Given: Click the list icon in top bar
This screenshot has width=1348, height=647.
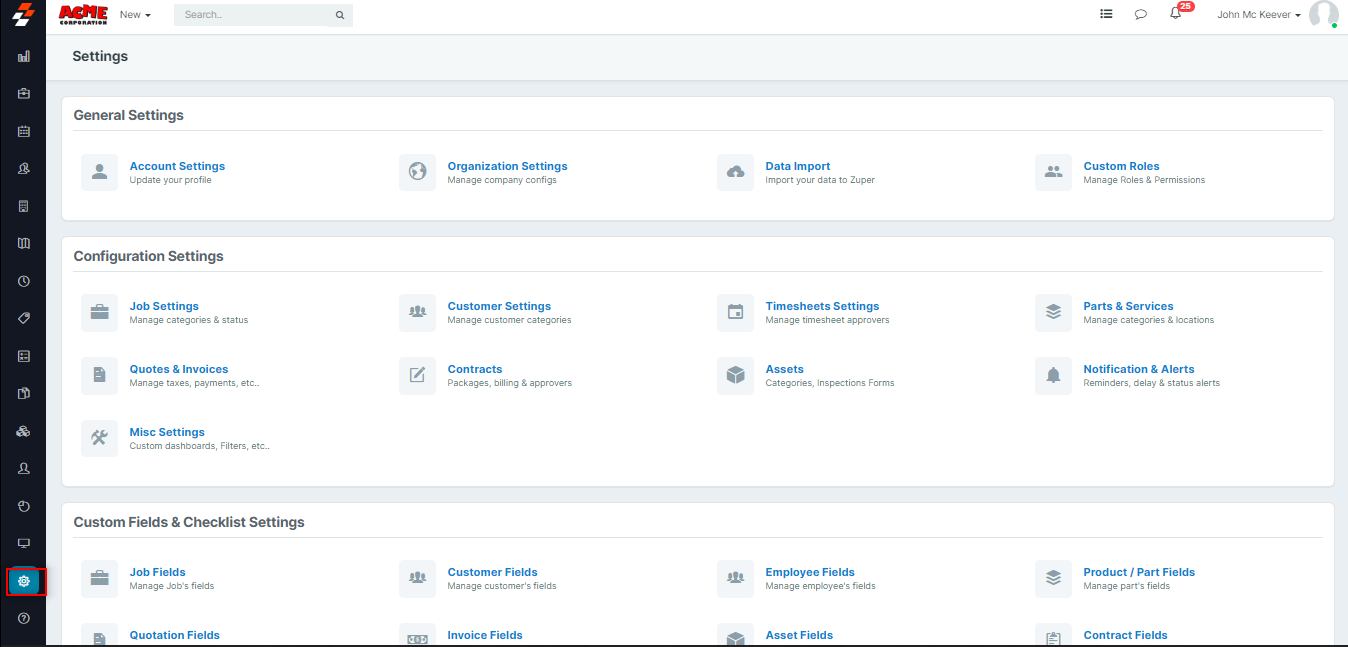Looking at the screenshot, I should pos(1106,15).
